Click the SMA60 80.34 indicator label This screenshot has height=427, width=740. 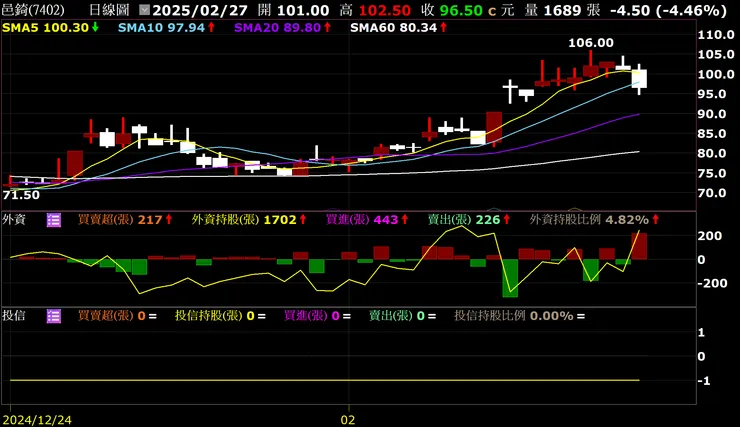[x=399, y=28]
